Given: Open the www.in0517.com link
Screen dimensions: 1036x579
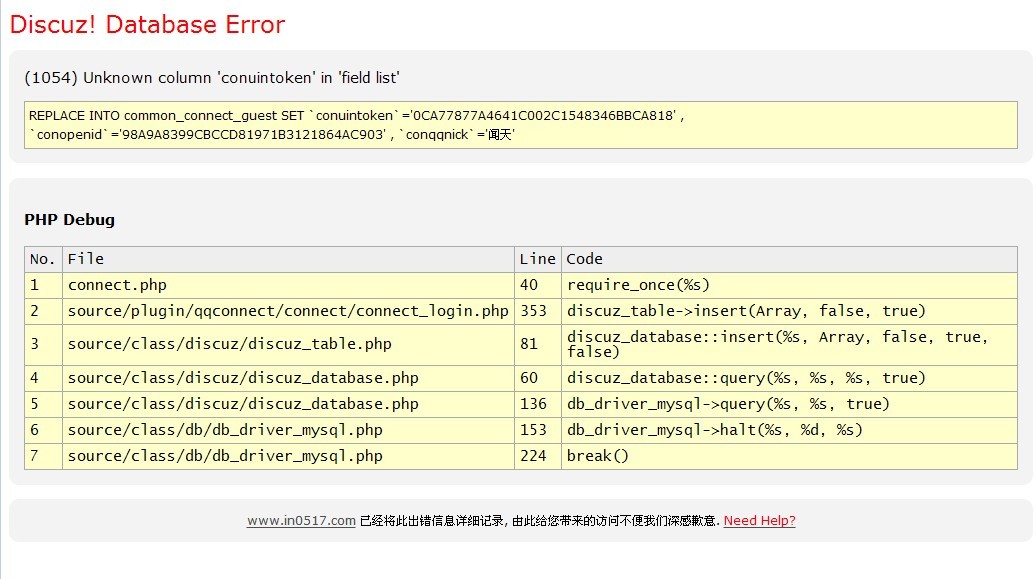Looking at the screenshot, I should point(301,521).
